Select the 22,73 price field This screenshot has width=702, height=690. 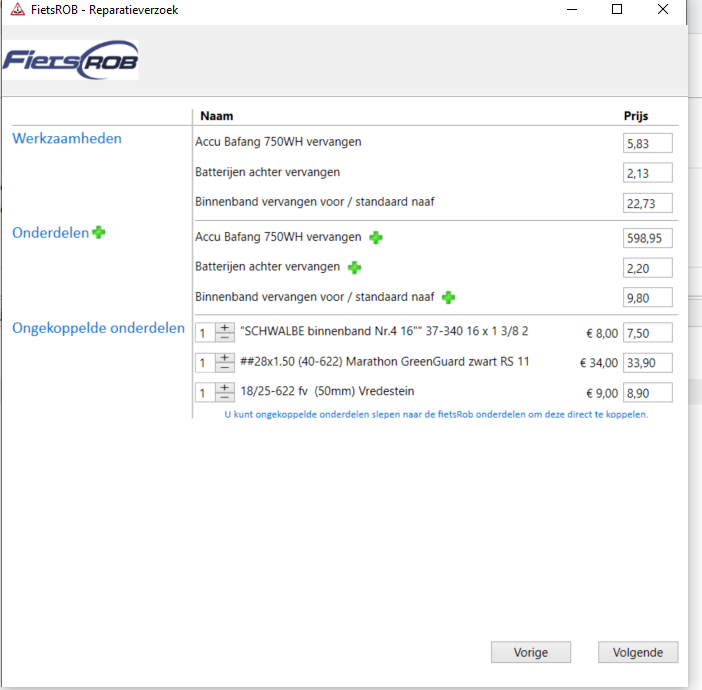(x=647, y=203)
